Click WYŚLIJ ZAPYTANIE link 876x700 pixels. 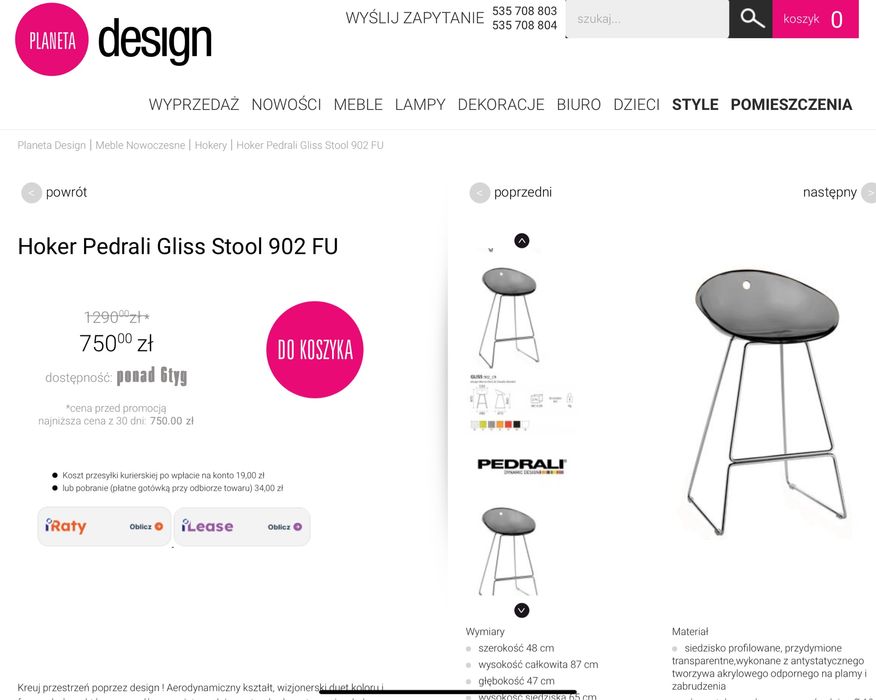pos(415,18)
